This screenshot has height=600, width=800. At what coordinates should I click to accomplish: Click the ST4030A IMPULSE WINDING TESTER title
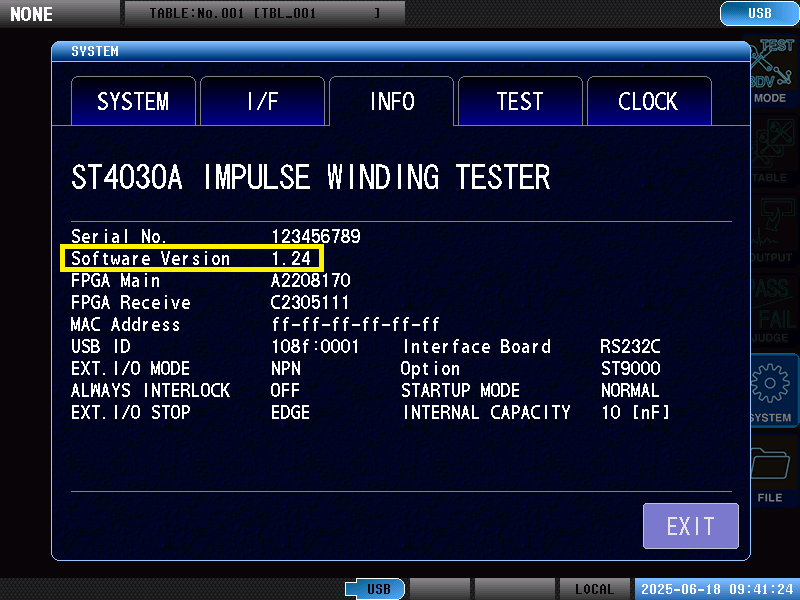(310, 177)
